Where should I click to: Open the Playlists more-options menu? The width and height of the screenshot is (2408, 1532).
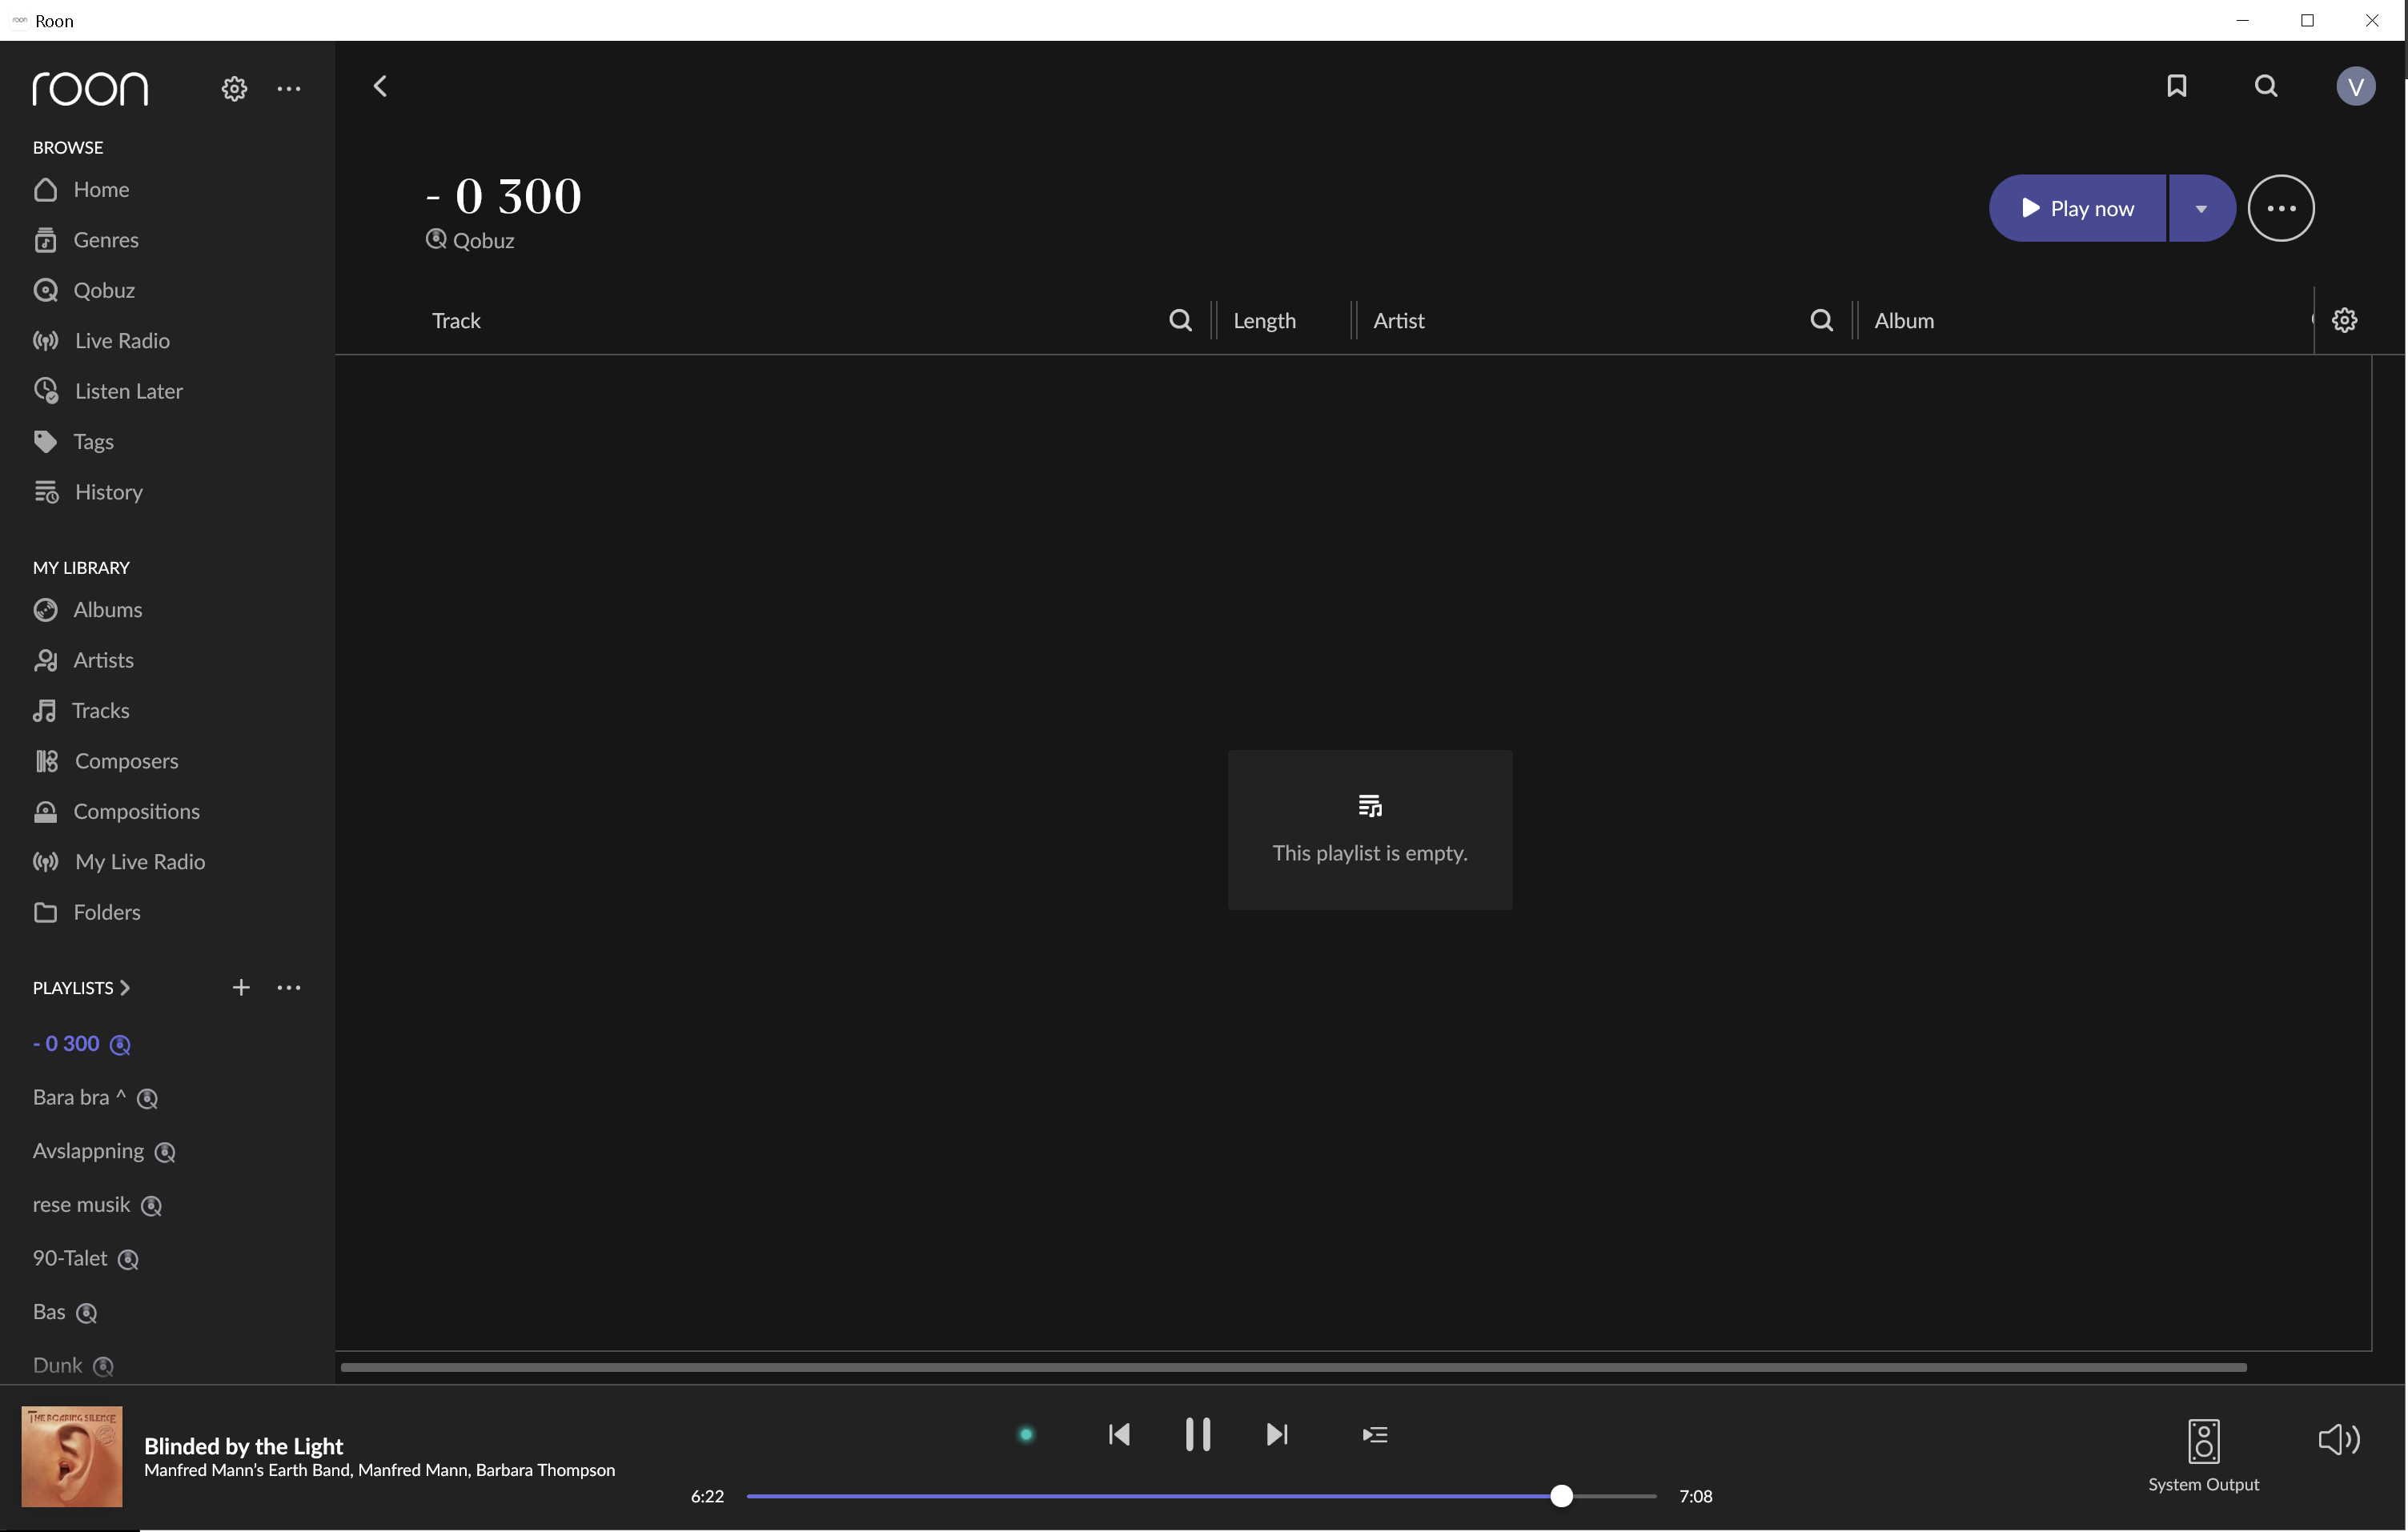click(289, 988)
